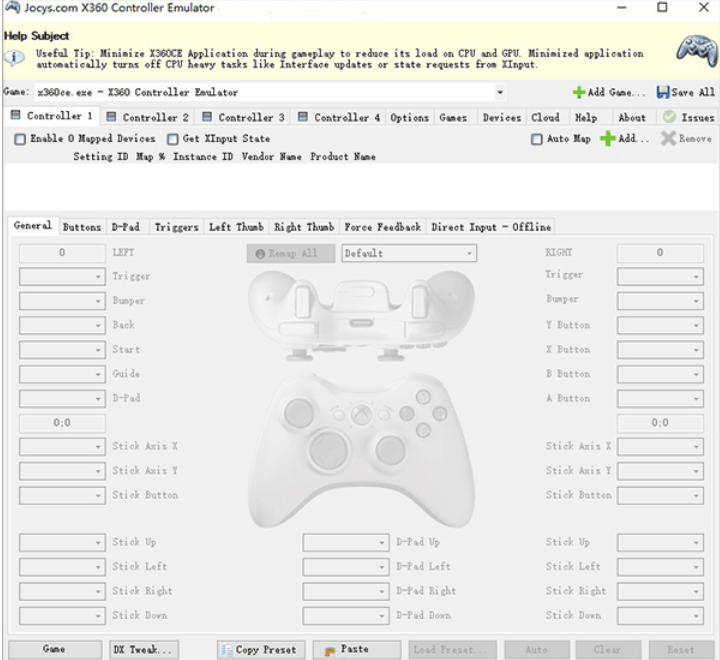Click the Paste clipboard icon
Screen dimensions: 720x660
(x=330, y=650)
